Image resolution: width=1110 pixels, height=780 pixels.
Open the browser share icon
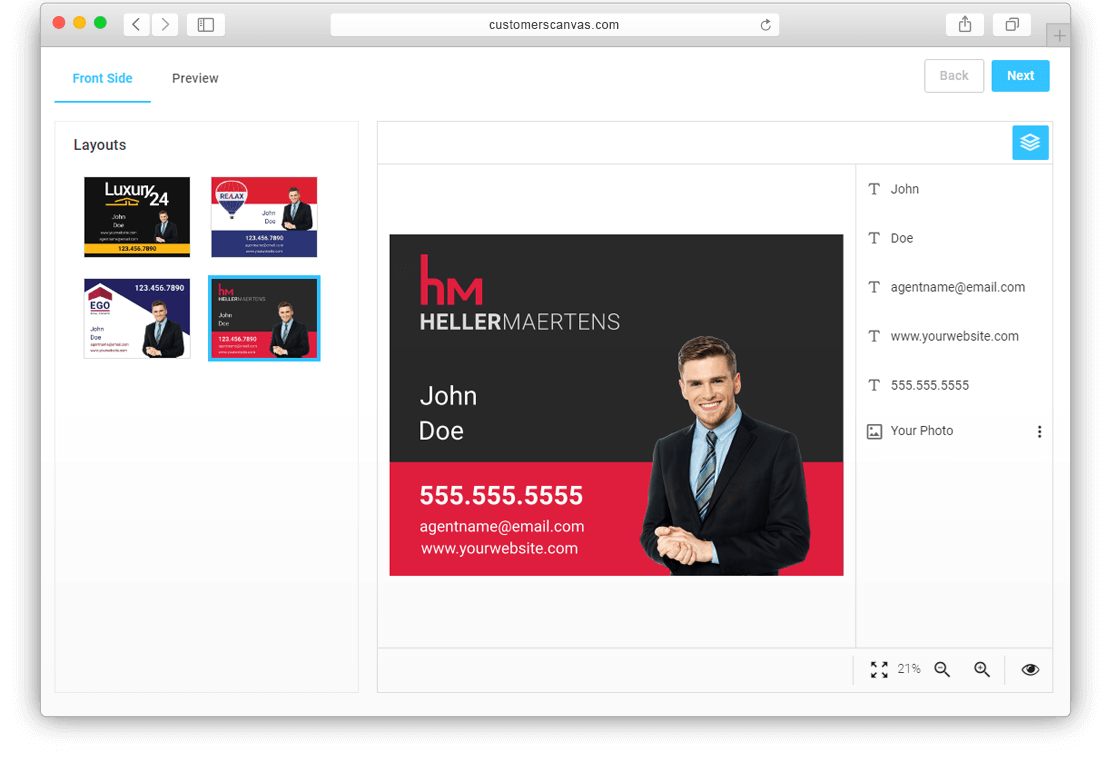tap(965, 25)
